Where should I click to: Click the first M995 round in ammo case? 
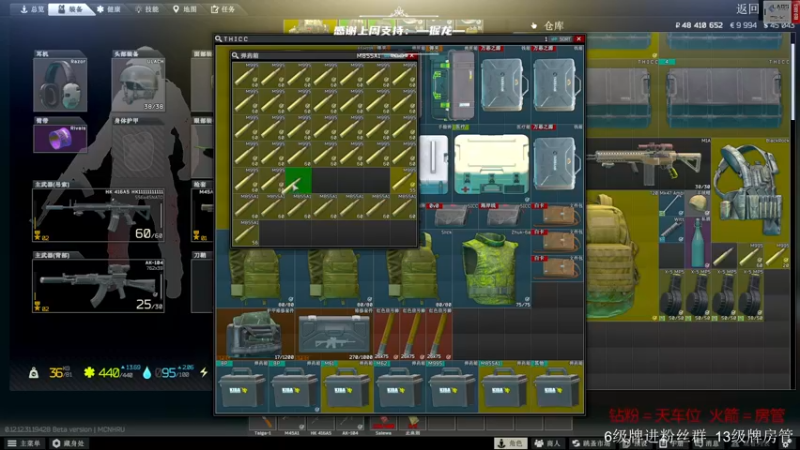pos(245,76)
